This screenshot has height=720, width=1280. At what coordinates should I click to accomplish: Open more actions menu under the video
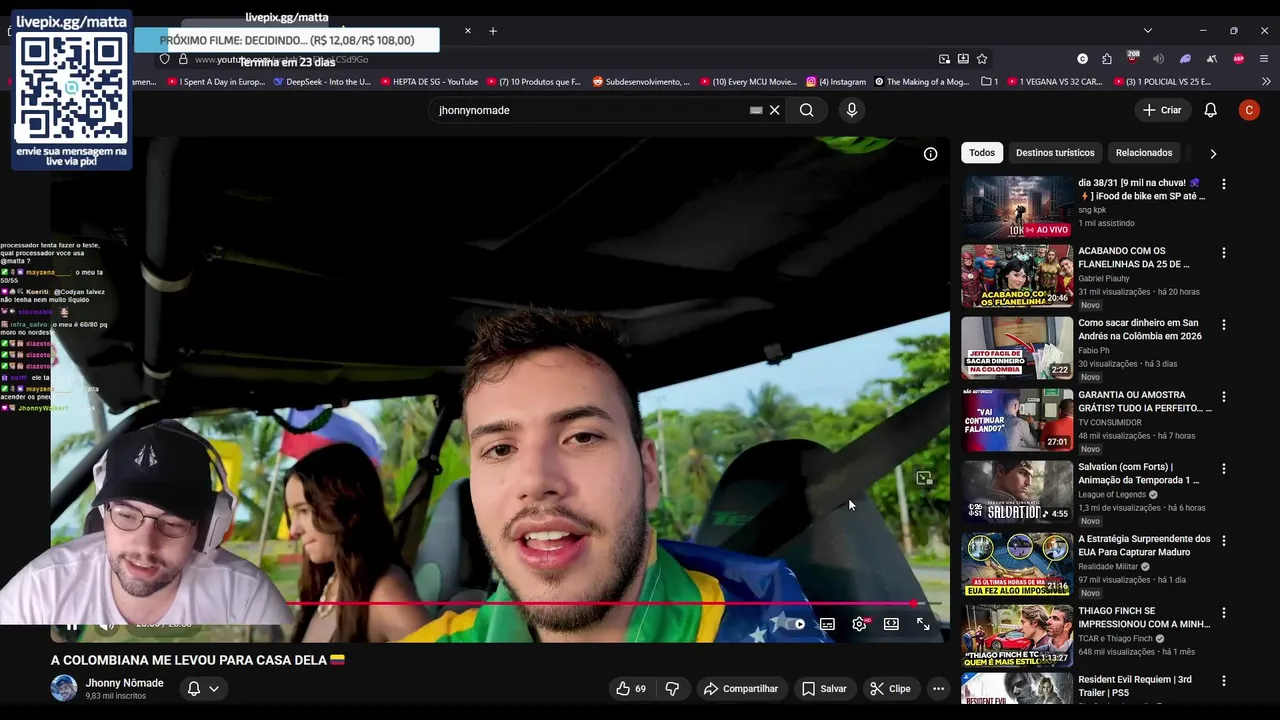click(938, 688)
